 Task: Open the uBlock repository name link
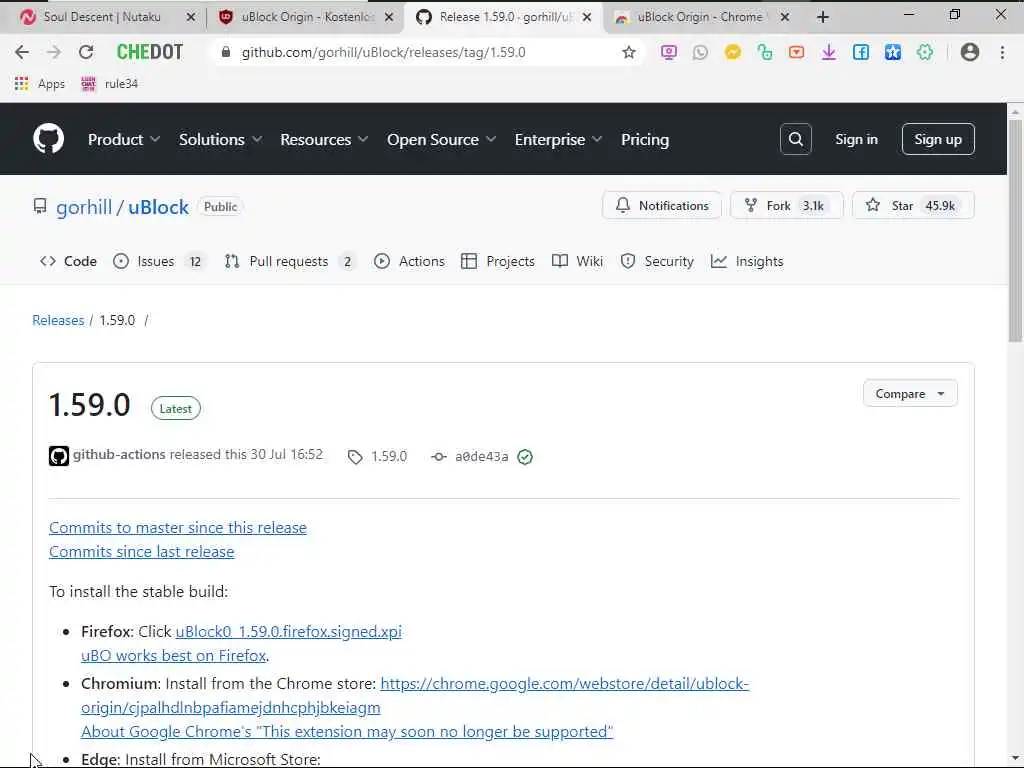pyautogui.click(x=158, y=207)
